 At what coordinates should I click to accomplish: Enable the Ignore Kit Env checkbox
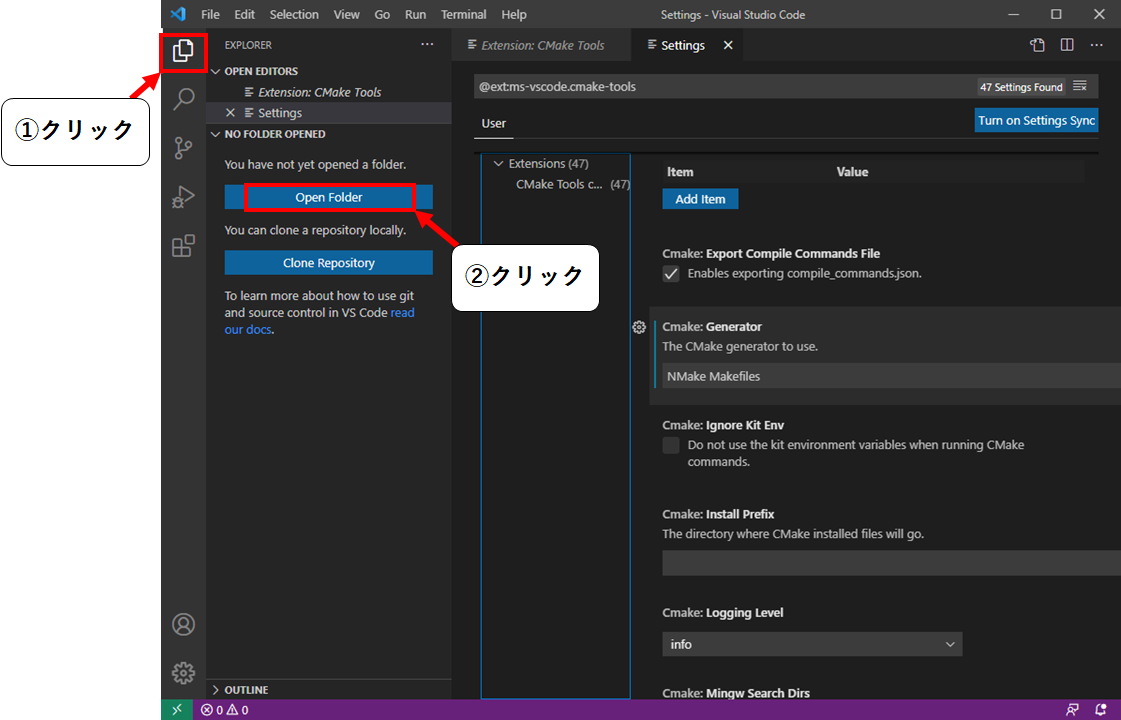point(671,445)
